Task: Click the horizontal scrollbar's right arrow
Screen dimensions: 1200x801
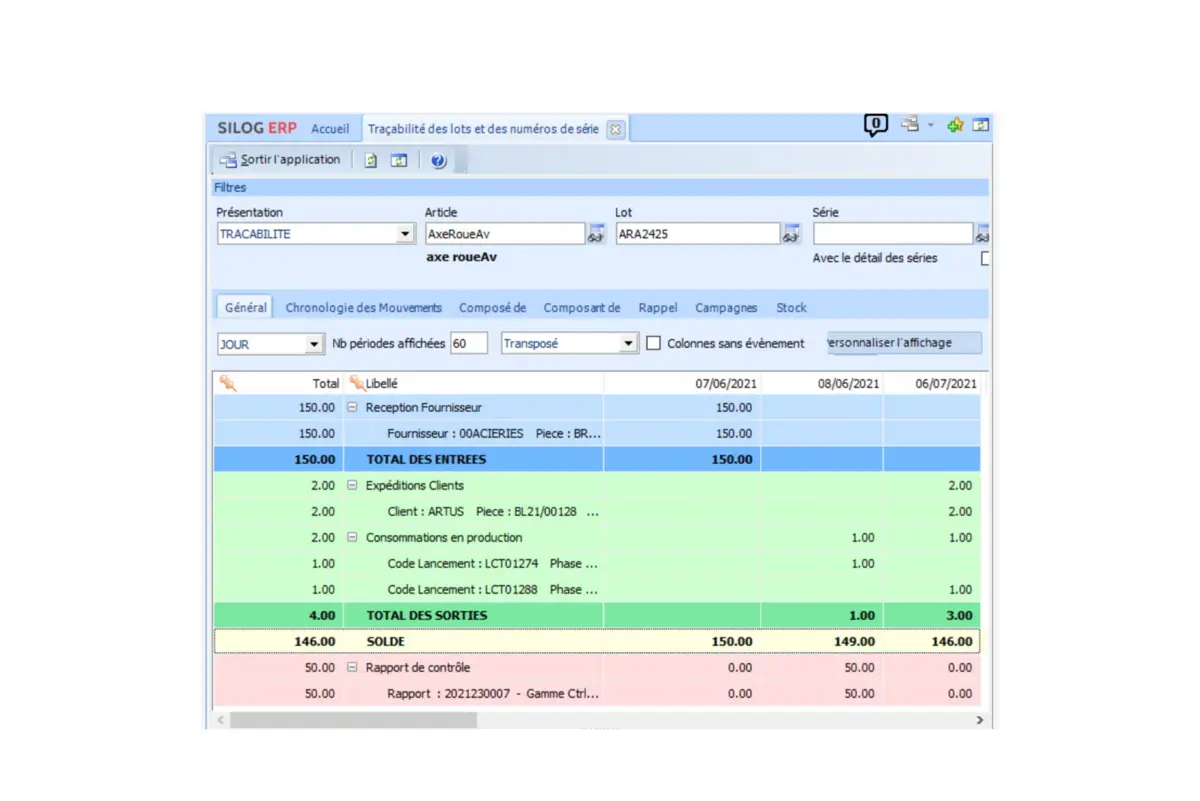Action: click(980, 720)
